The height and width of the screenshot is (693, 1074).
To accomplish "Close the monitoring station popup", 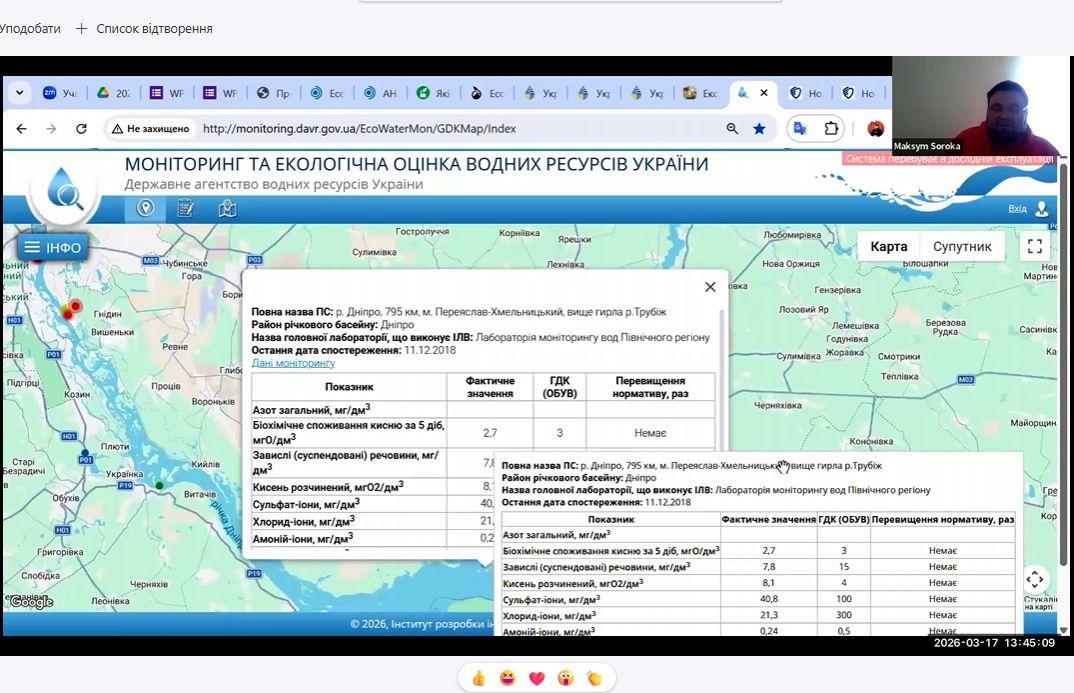I will tap(710, 287).
